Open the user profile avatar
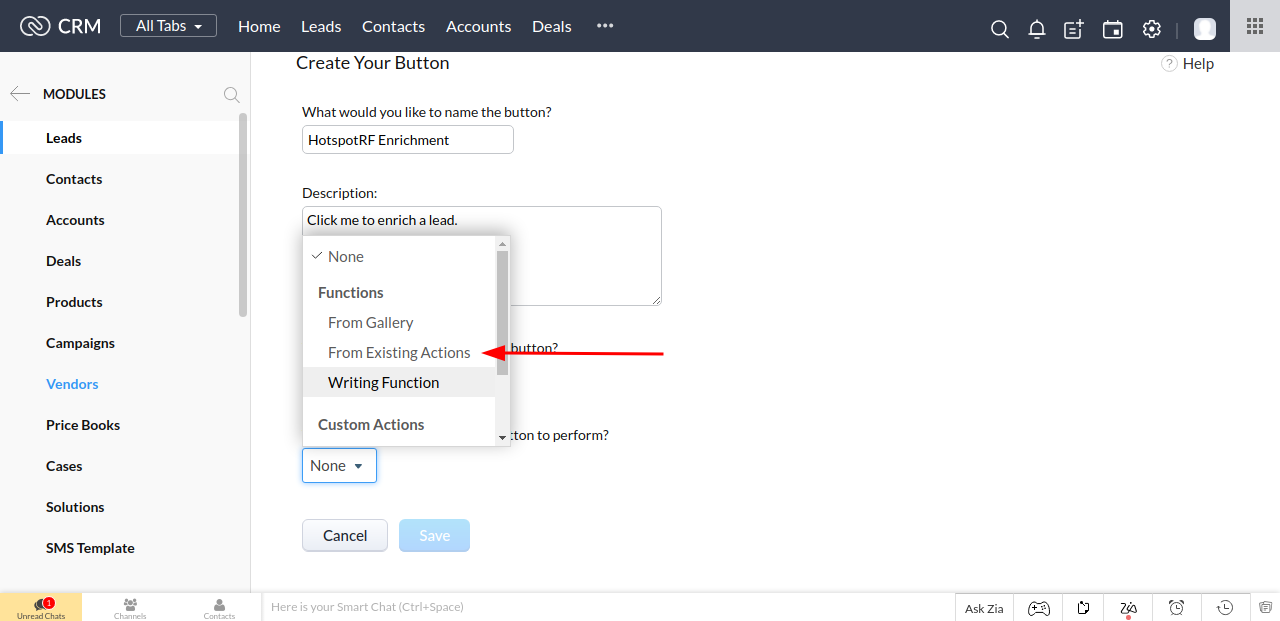 point(1205,29)
